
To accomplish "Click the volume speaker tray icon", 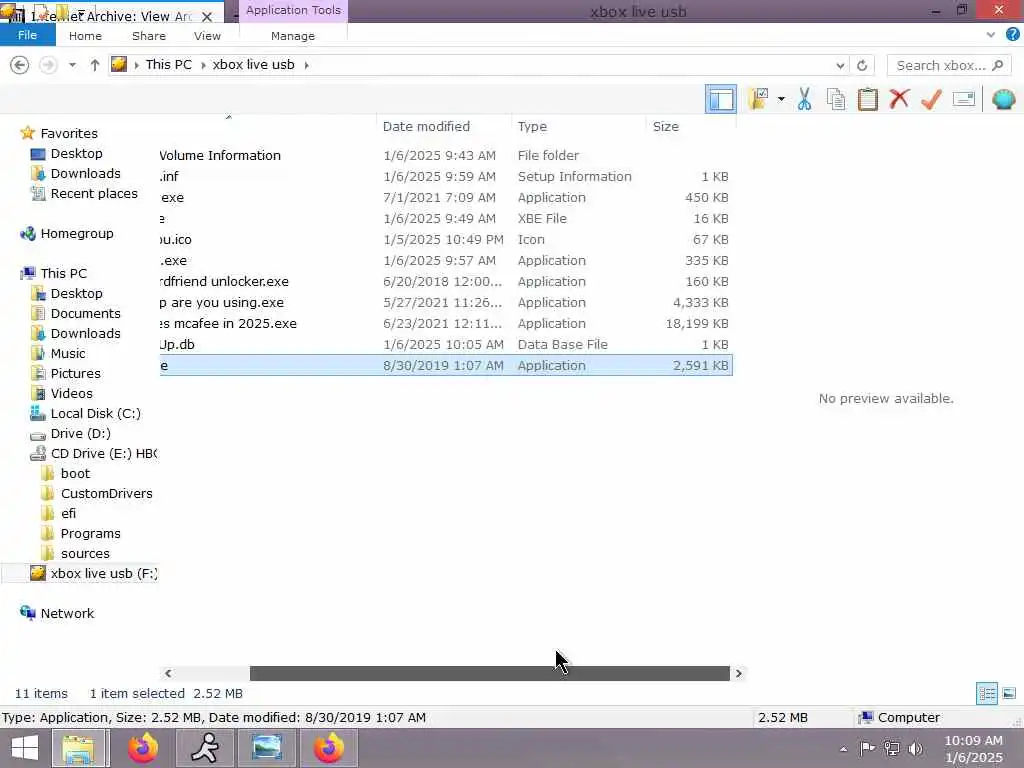I will pyautogui.click(x=916, y=748).
